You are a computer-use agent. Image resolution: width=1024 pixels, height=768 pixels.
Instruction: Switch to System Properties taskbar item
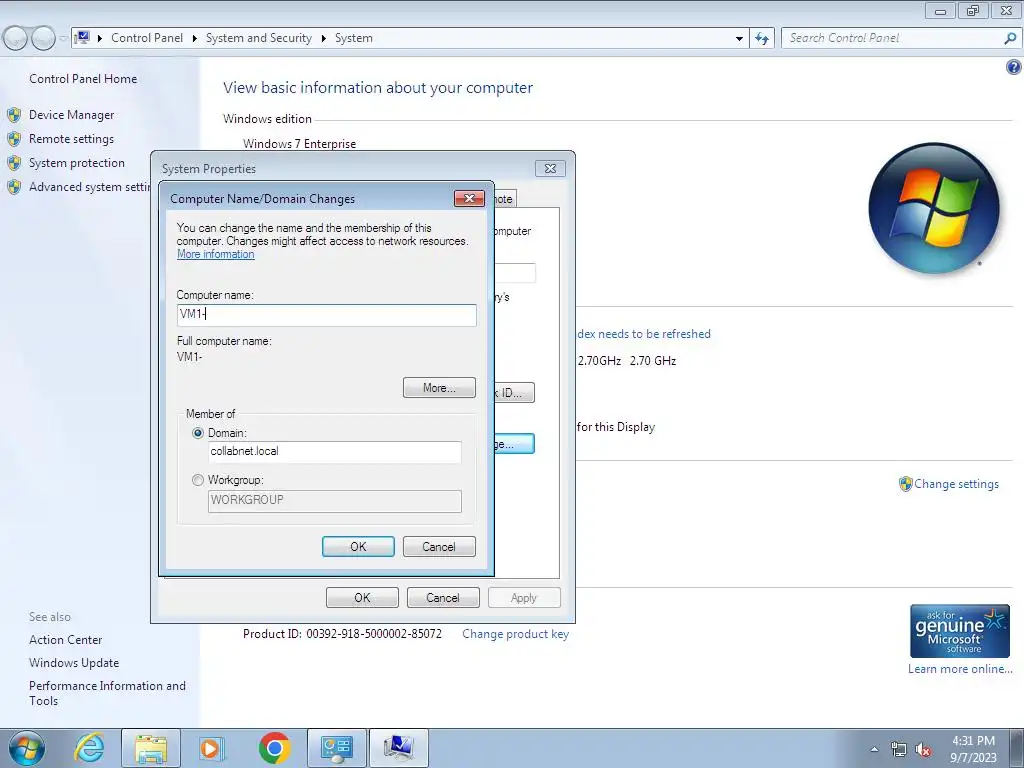coord(399,748)
